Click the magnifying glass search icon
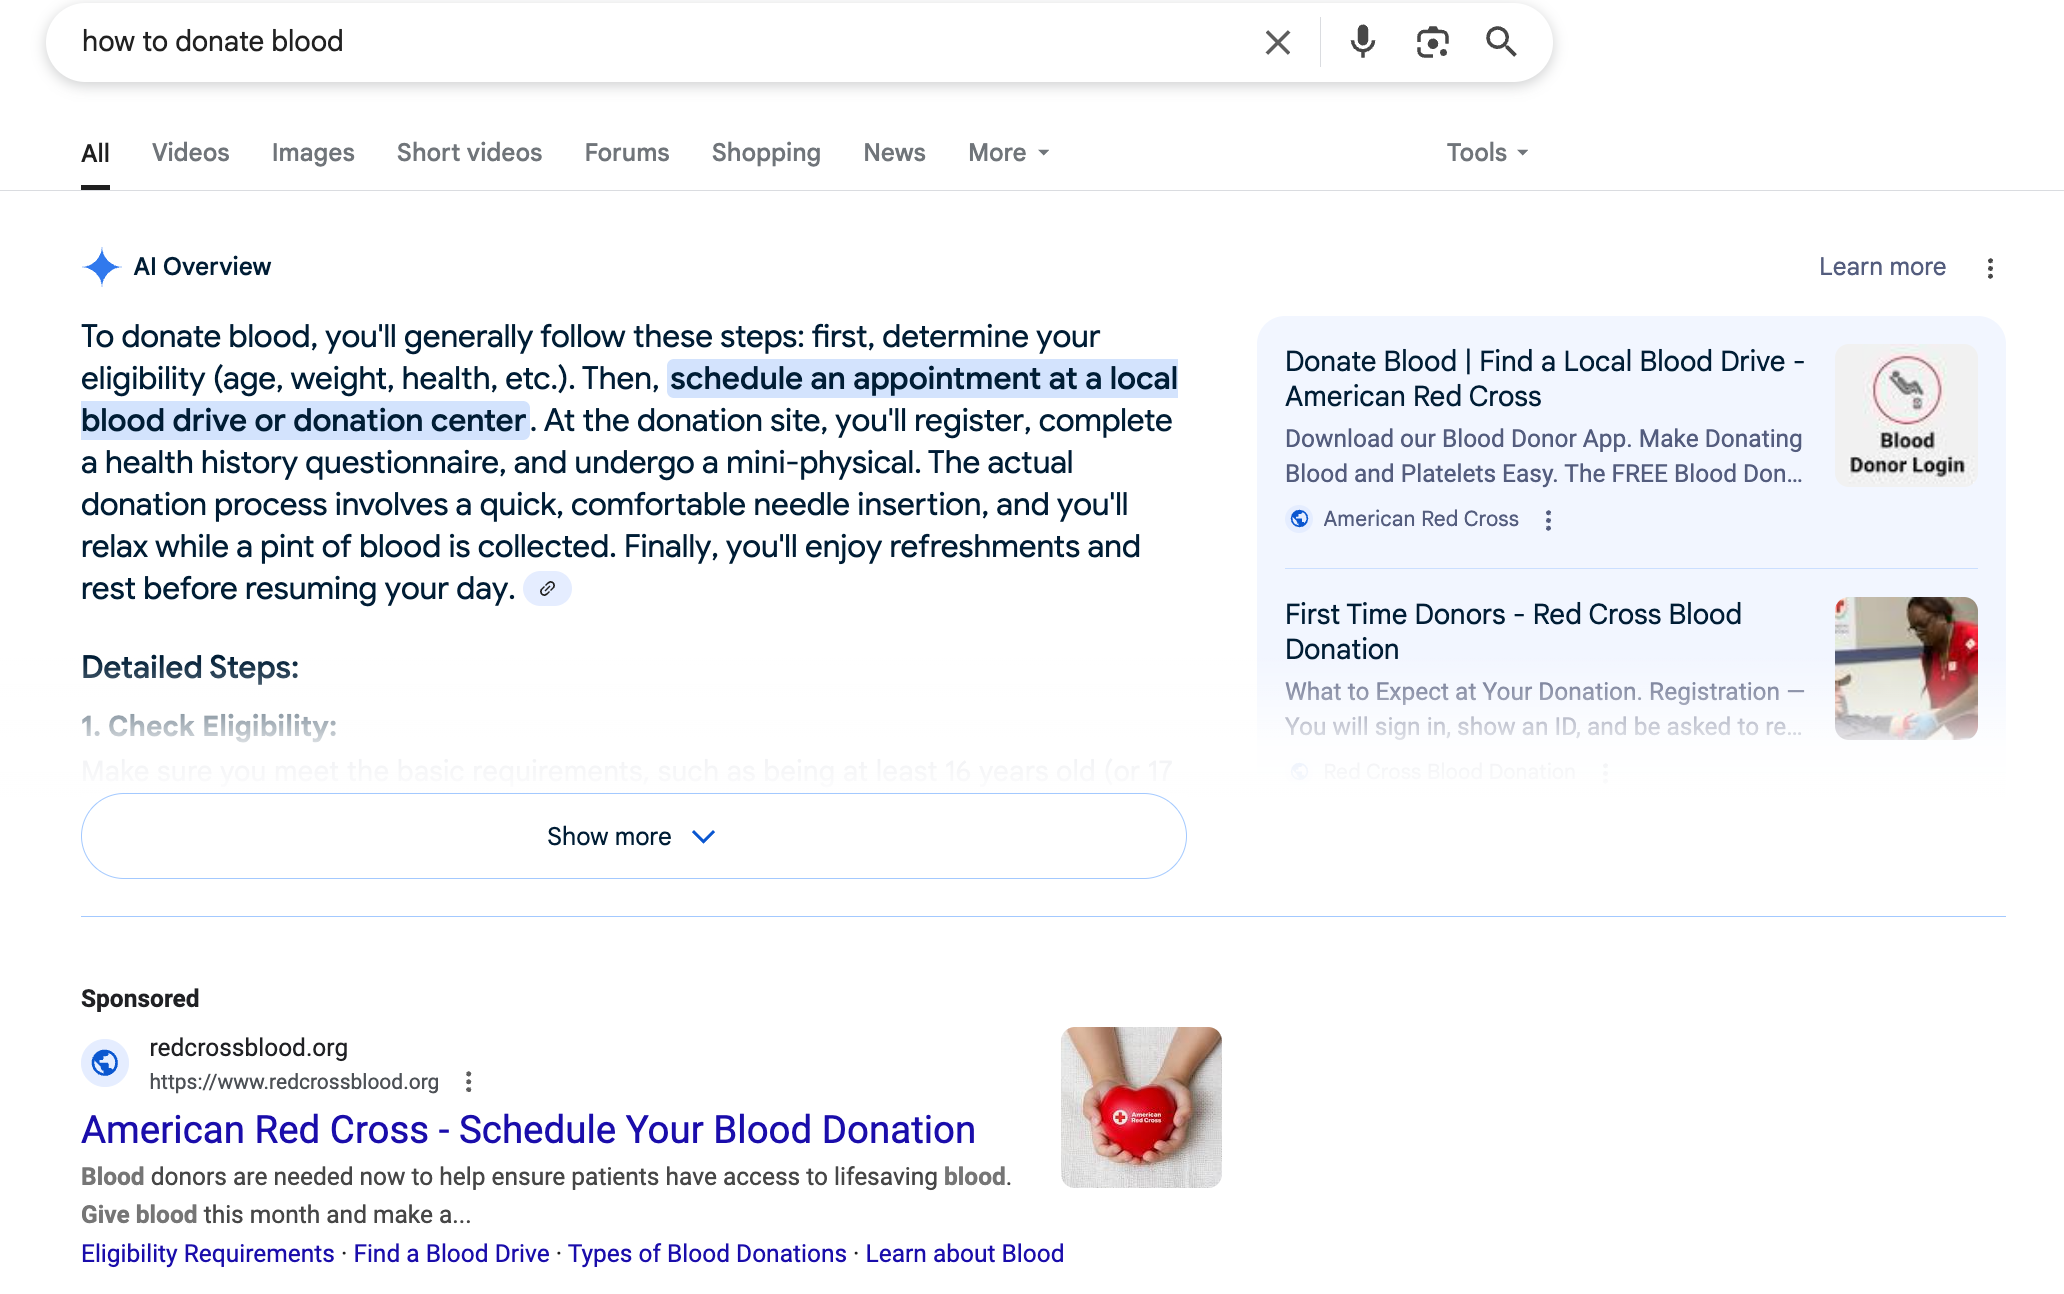Viewport: 2064px width, 1294px height. (x=1501, y=42)
